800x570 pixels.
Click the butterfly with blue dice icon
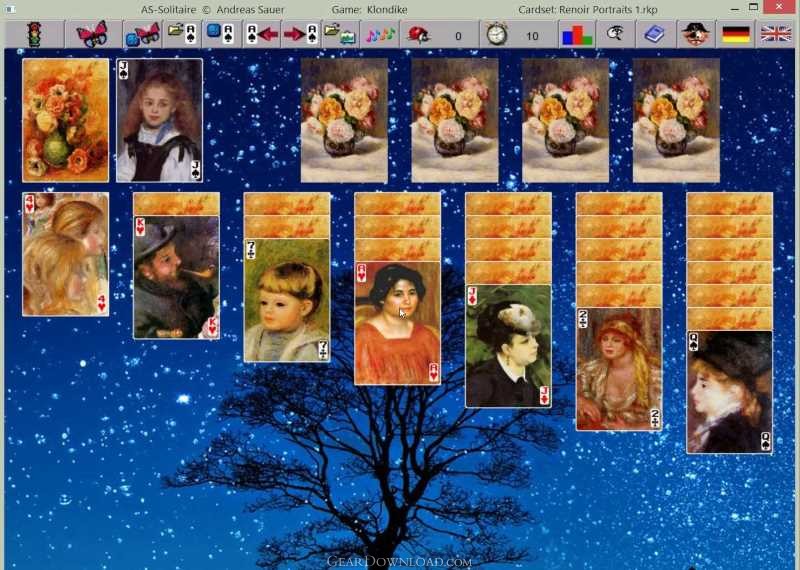tap(143, 35)
